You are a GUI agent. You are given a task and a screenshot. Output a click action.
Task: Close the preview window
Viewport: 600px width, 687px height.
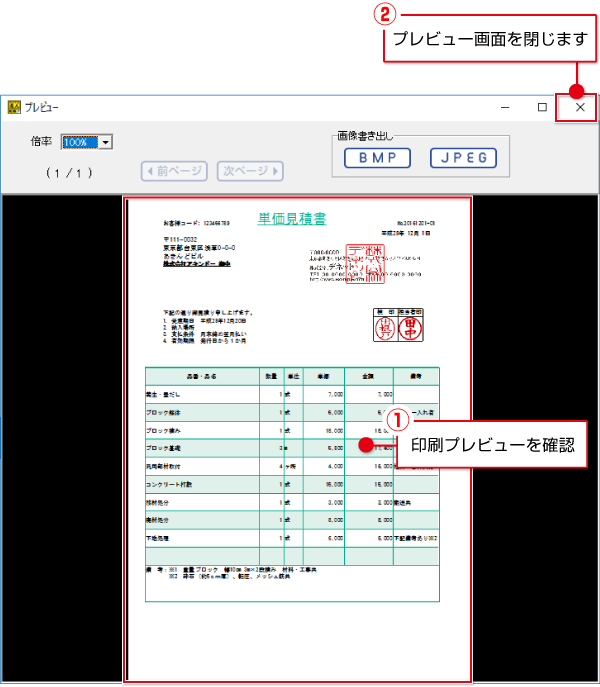pyautogui.click(x=580, y=107)
